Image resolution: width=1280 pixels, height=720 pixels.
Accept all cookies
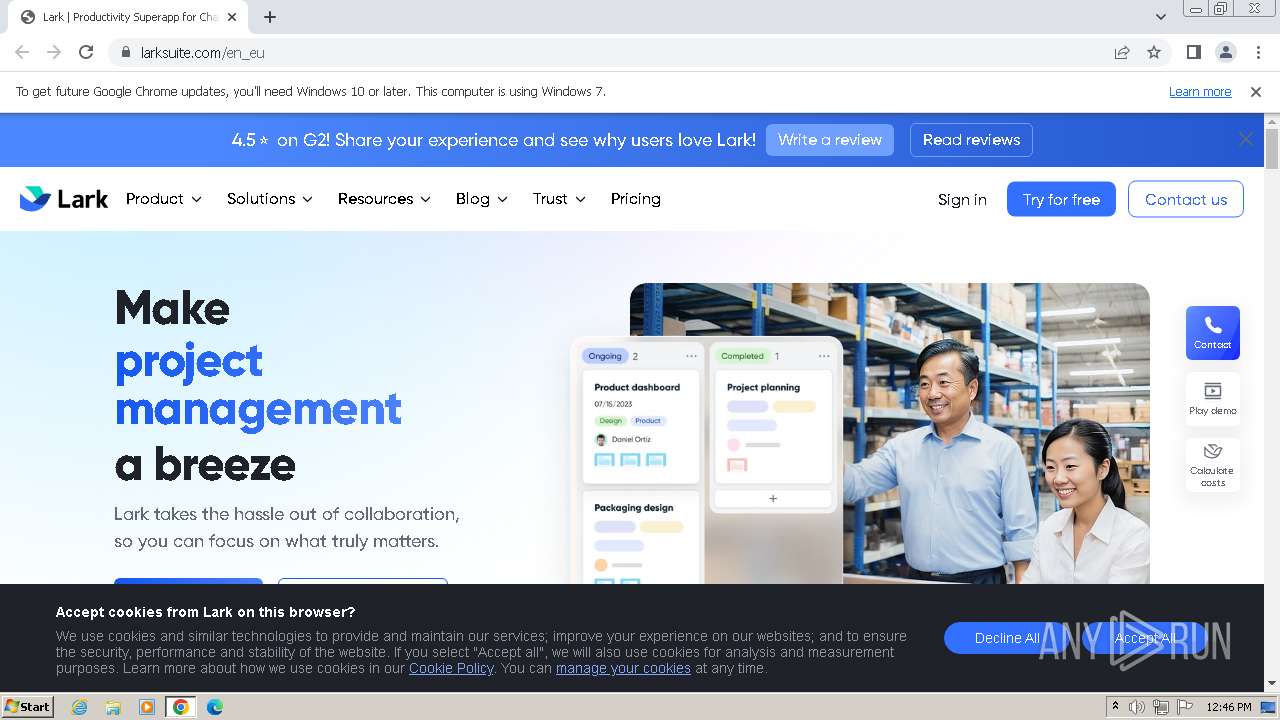pyautogui.click(x=1145, y=638)
